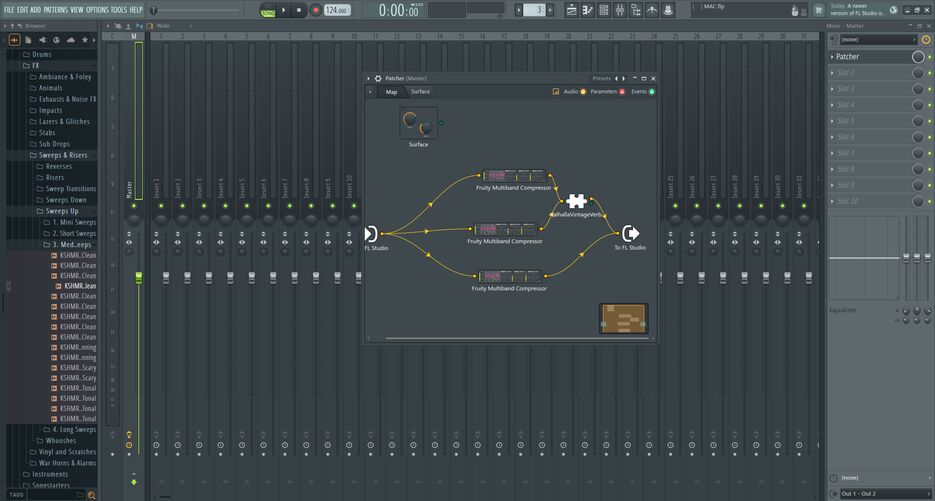Stop playback with the stop button
The image size is (935, 501).
pos(299,10)
